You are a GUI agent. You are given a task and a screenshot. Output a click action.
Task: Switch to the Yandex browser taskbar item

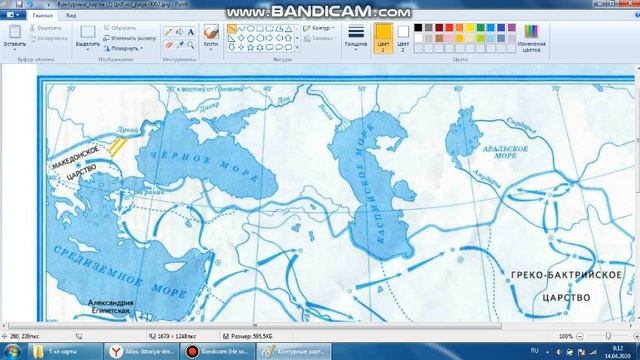click(142, 351)
